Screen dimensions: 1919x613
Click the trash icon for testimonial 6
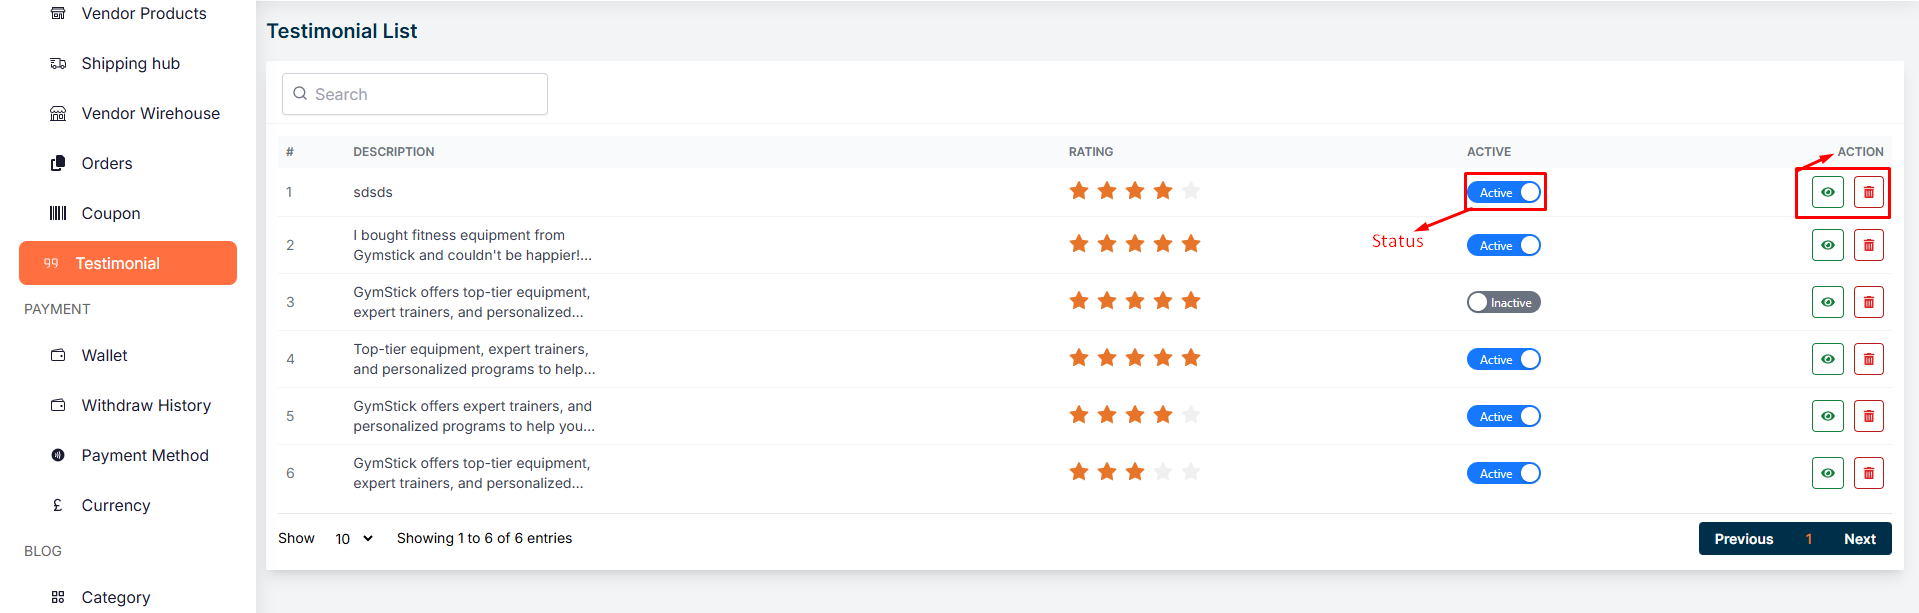[1868, 473]
